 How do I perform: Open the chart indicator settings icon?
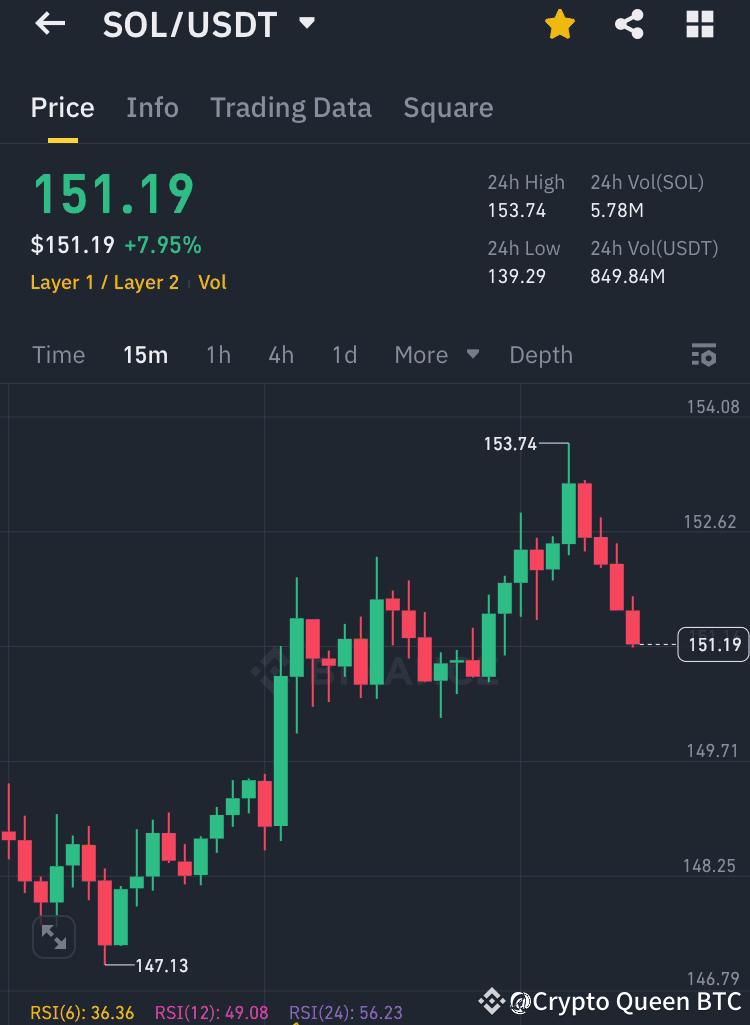(x=704, y=355)
